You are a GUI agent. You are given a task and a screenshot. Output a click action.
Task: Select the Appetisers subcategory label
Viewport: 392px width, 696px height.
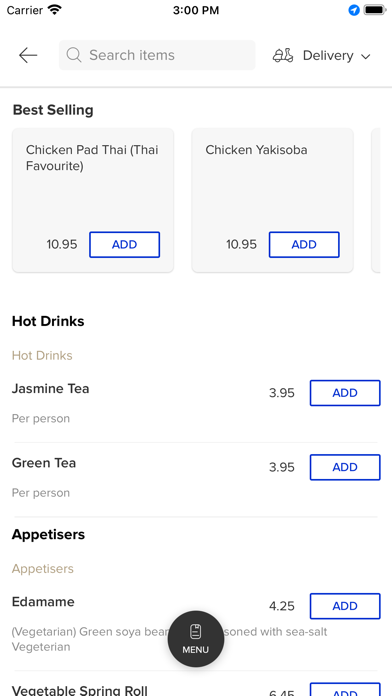tap(43, 569)
